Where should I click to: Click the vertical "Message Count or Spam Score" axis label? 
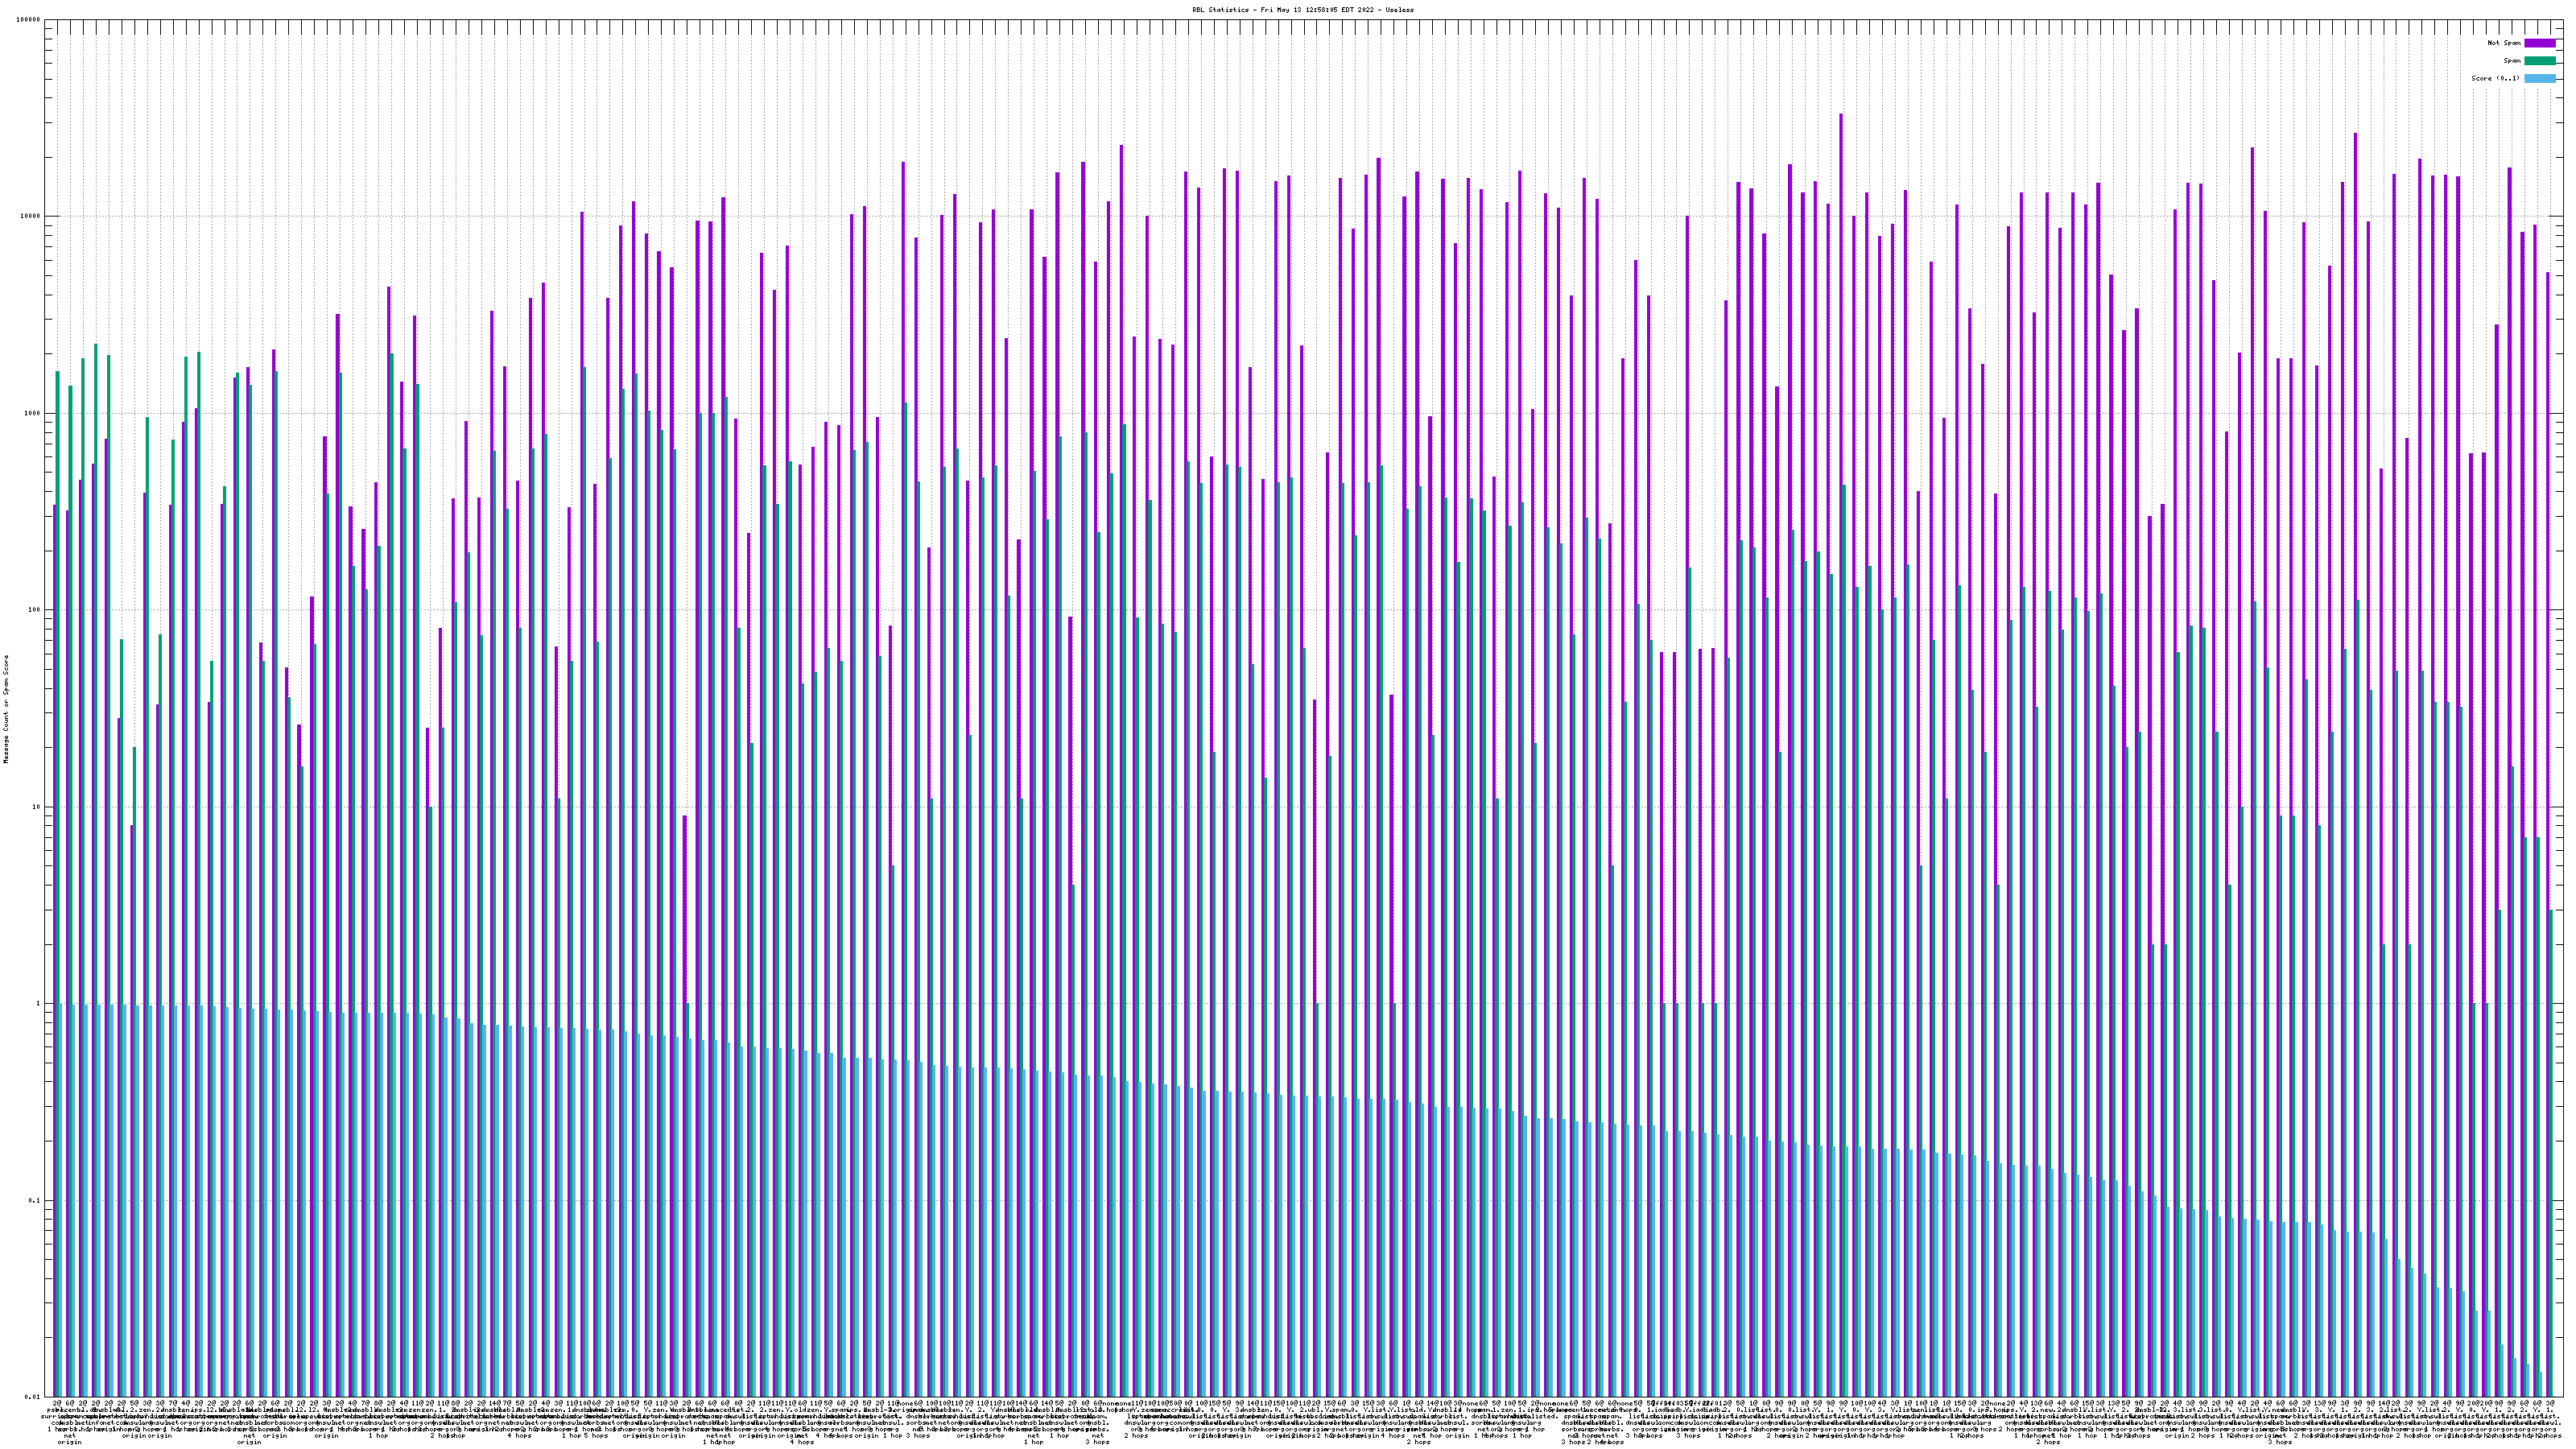[6, 709]
